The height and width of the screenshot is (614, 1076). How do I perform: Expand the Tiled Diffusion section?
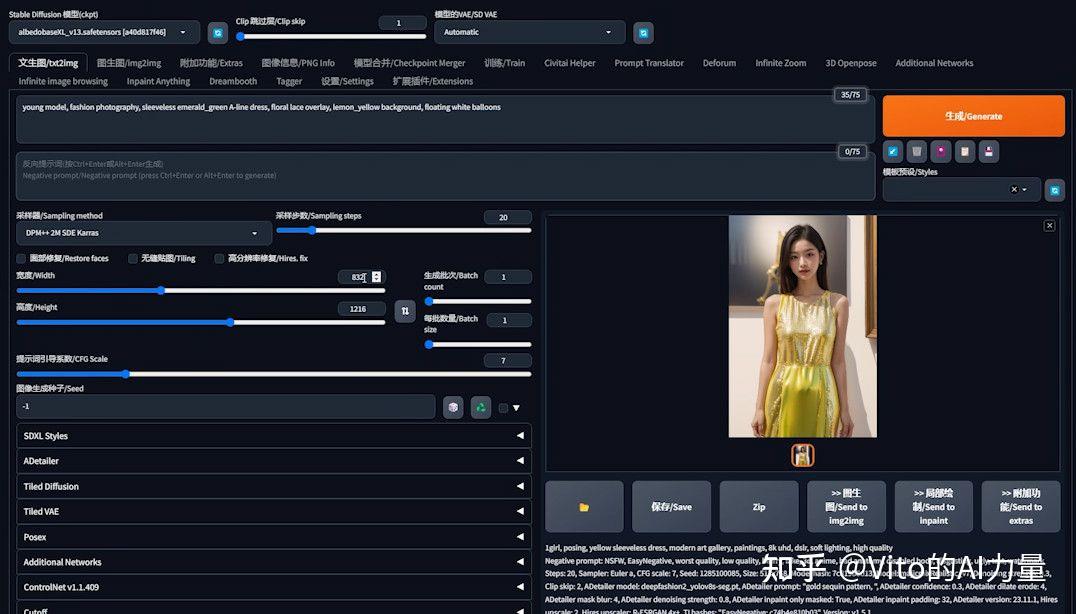(274, 486)
